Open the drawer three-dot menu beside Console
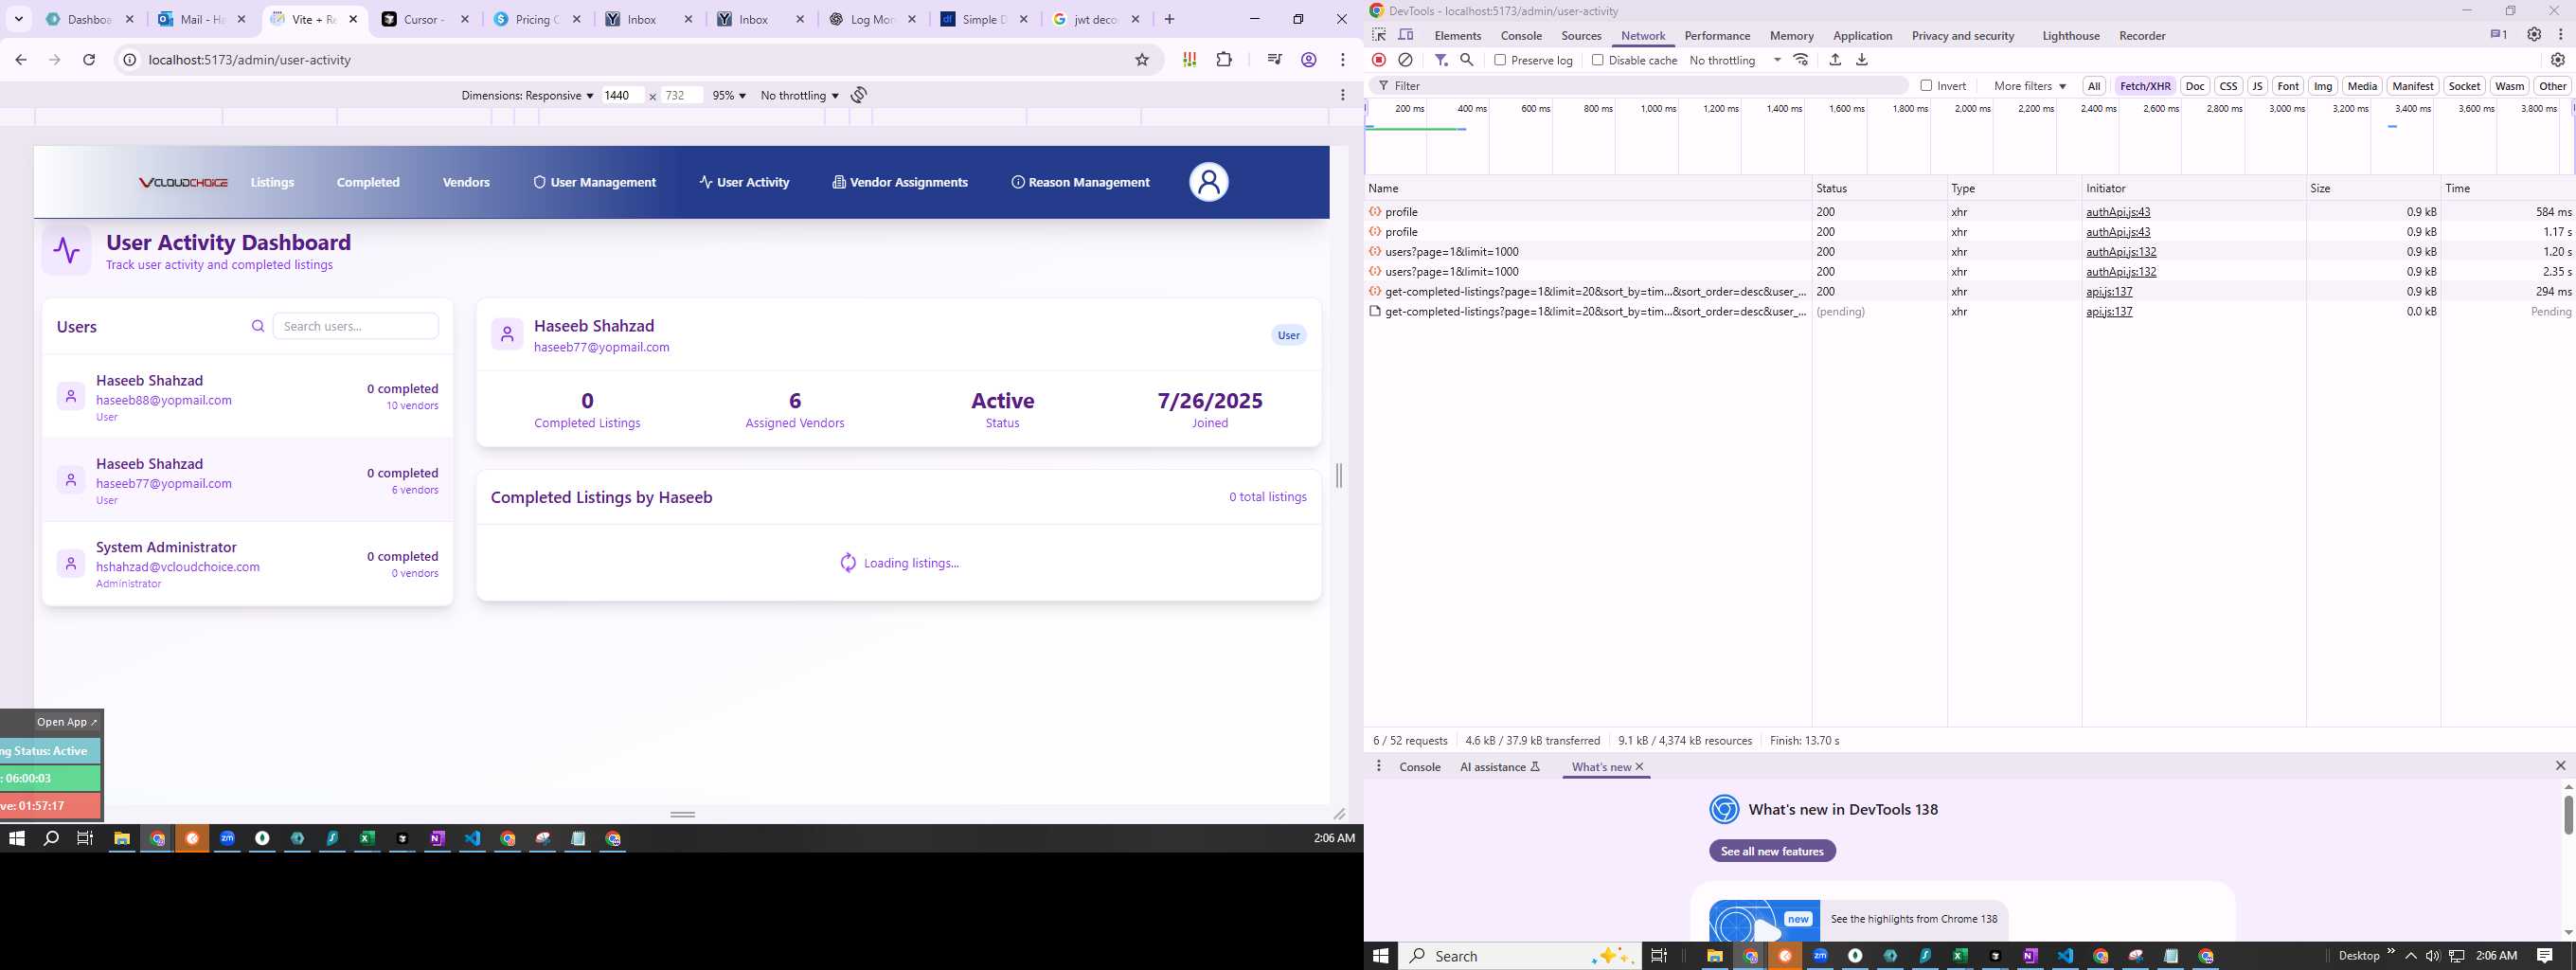 (x=1379, y=766)
